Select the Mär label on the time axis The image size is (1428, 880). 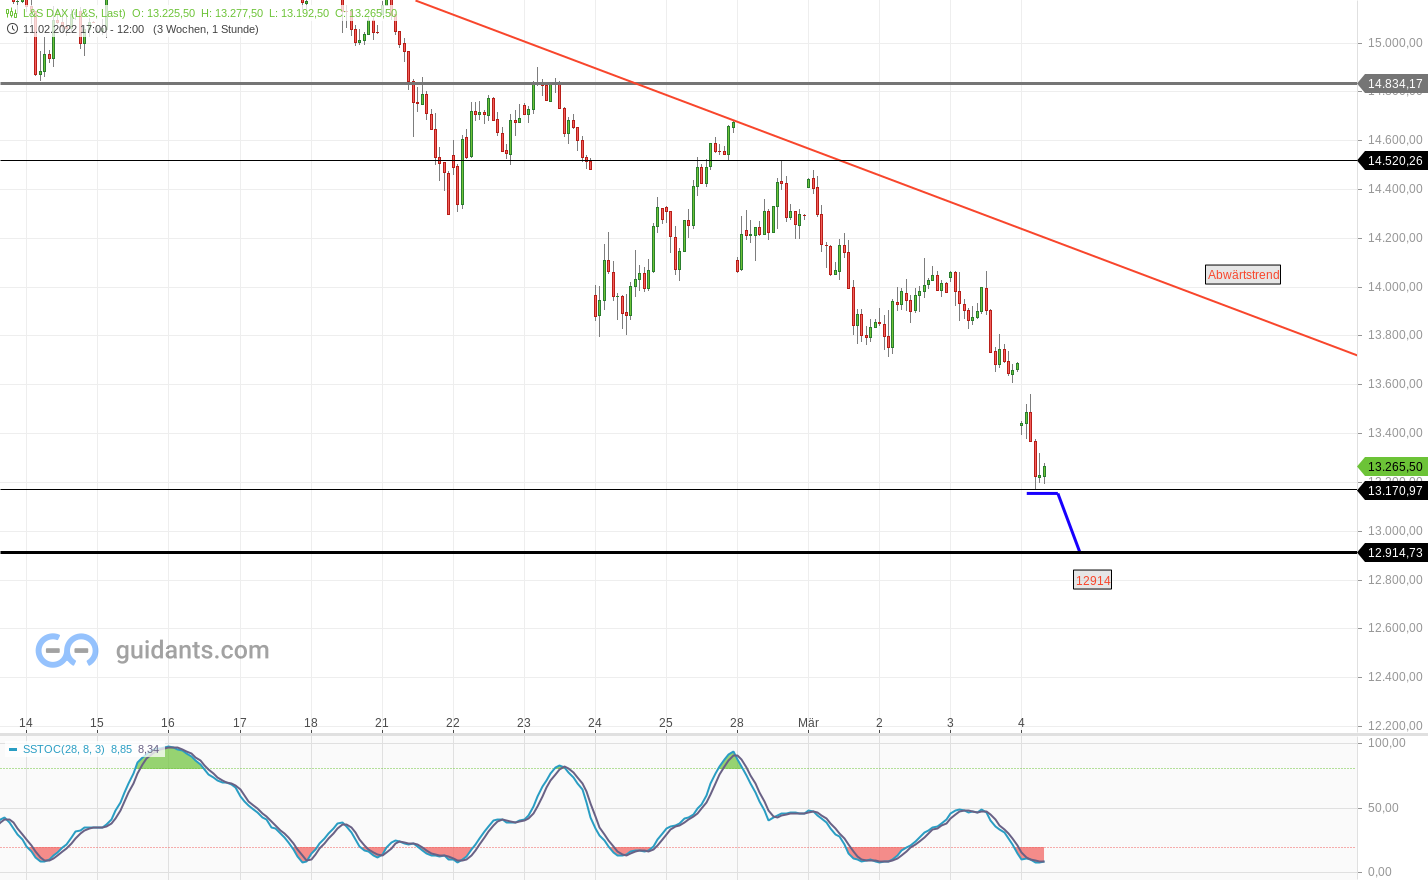(809, 723)
